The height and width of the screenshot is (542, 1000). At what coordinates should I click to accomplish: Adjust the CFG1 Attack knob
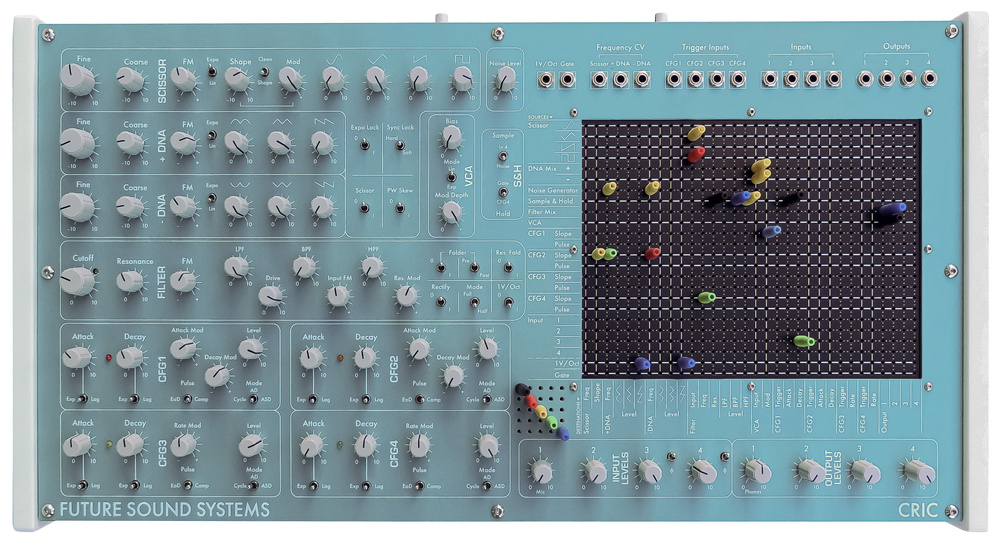point(79,357)
